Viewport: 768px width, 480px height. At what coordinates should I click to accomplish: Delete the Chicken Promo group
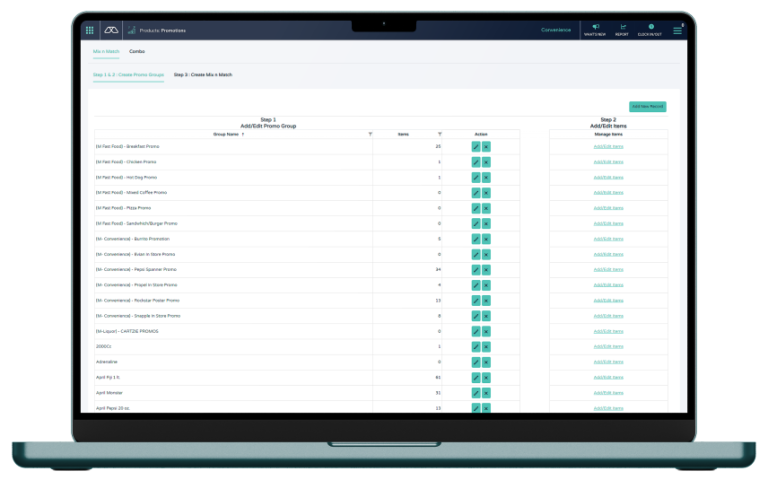point(486,162)
